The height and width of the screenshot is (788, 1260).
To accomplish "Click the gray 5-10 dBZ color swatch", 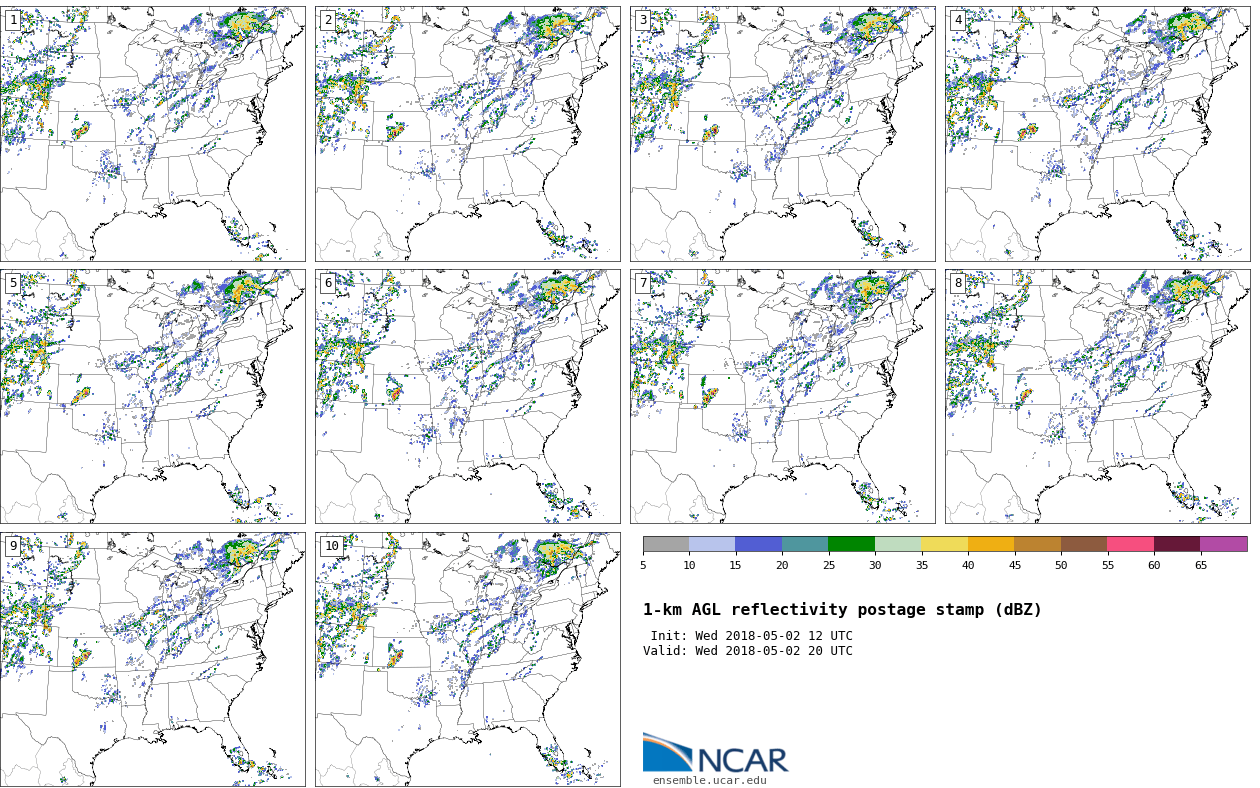I will (666, 544).
